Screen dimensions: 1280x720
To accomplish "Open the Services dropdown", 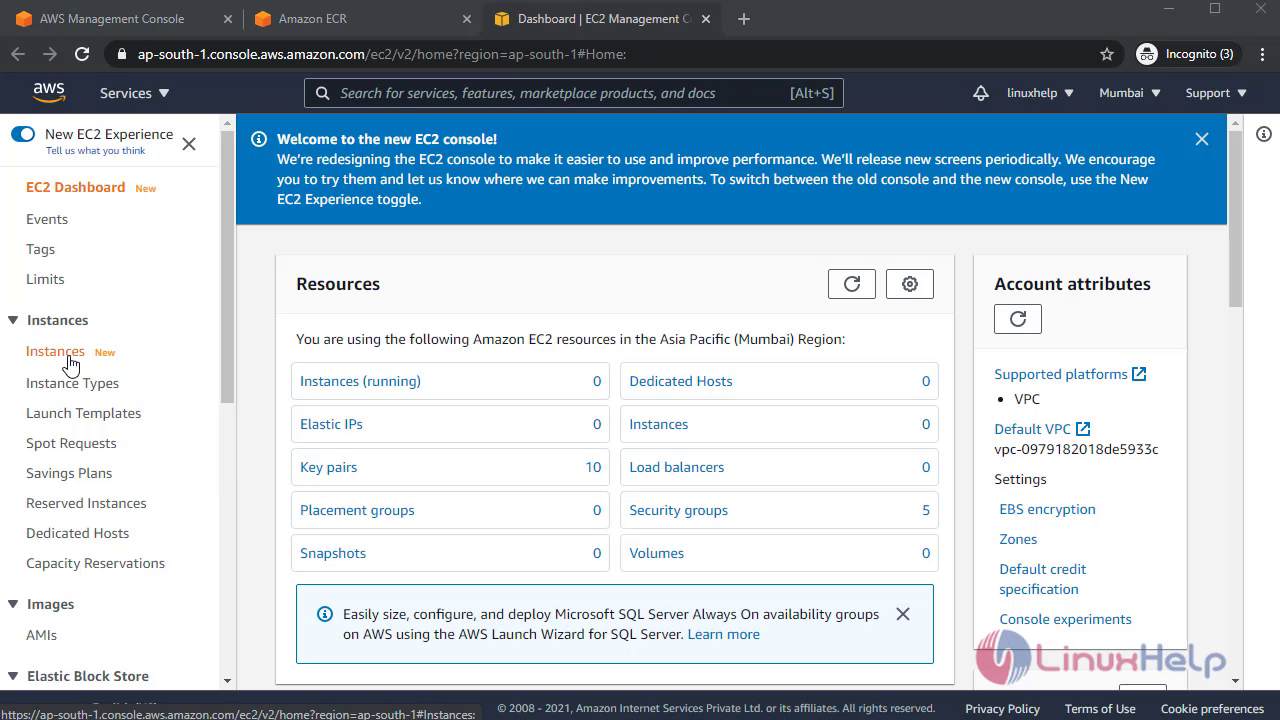I will click(x=134, y=93).
